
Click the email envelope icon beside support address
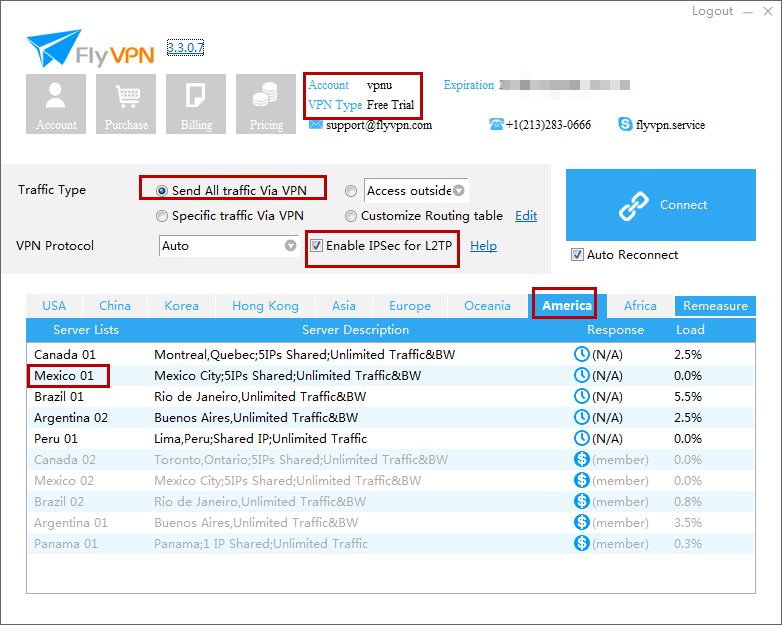[315, 124]
